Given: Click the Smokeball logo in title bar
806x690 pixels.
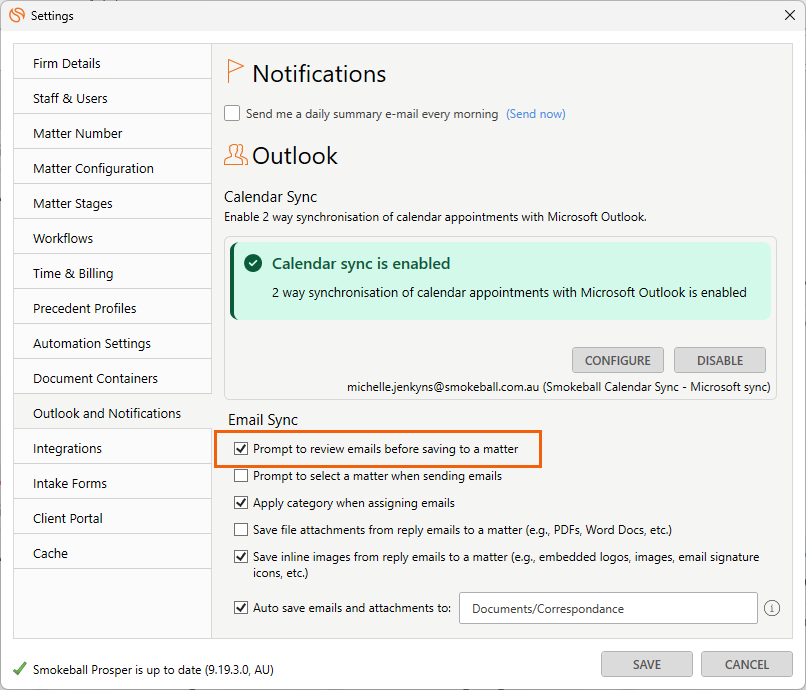Looking at the screenshot, I should pyautogui.click(x=16, y=15).
